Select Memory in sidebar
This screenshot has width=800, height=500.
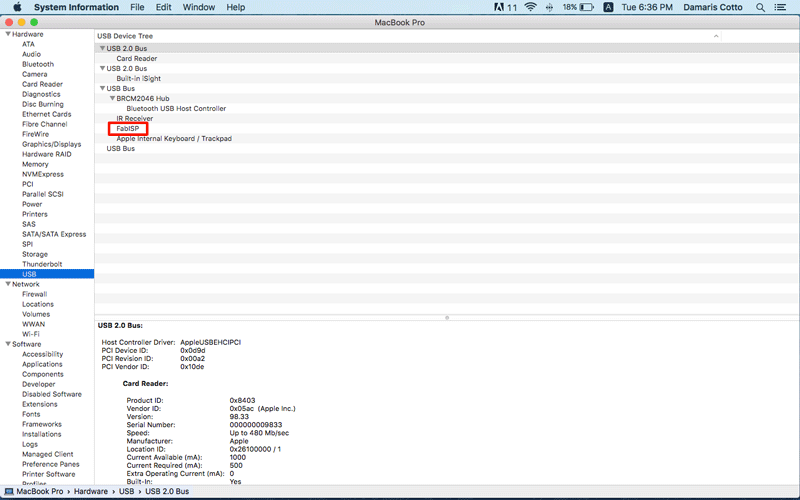click(35, 164)
